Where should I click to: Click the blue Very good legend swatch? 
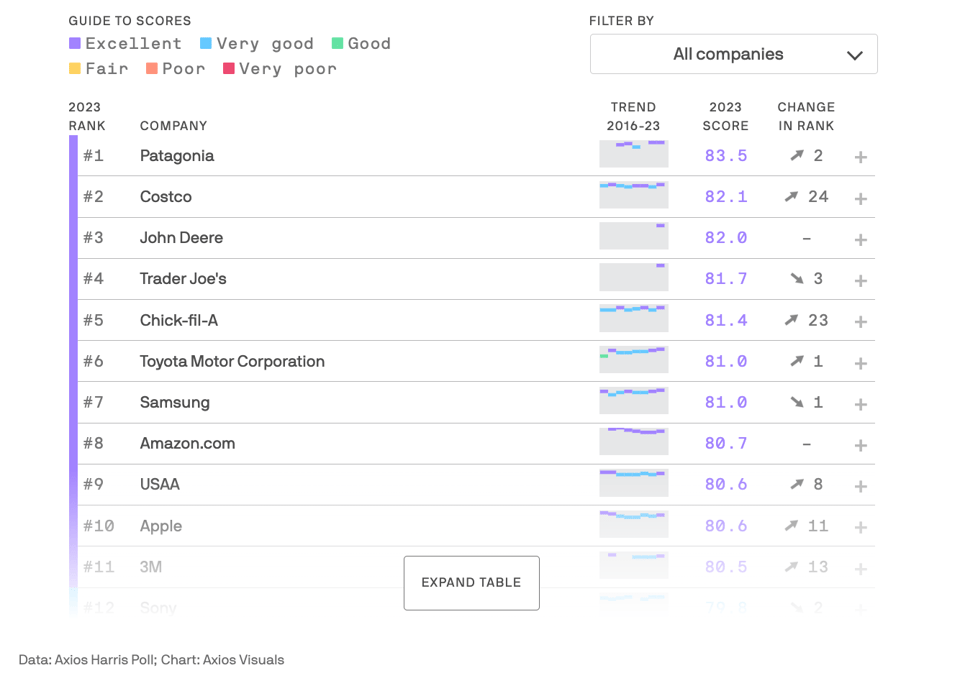[206, 44]
